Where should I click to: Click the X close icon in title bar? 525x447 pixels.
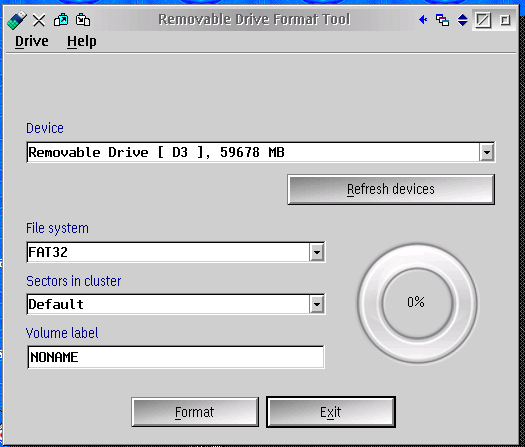pyautogui.click(x=39, y=20)
